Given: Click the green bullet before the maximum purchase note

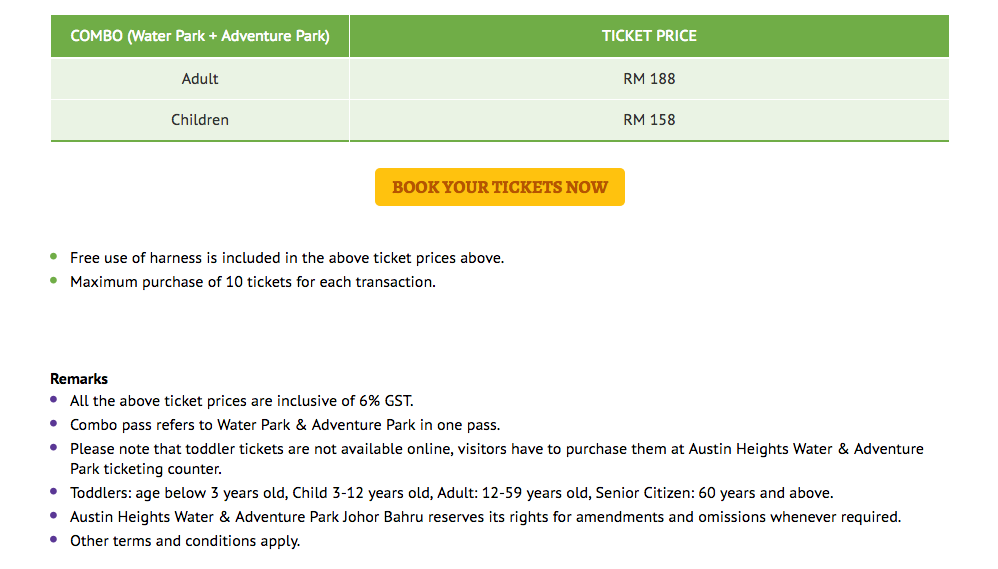Looking at the screenshot, I should (x=54, y=281).
